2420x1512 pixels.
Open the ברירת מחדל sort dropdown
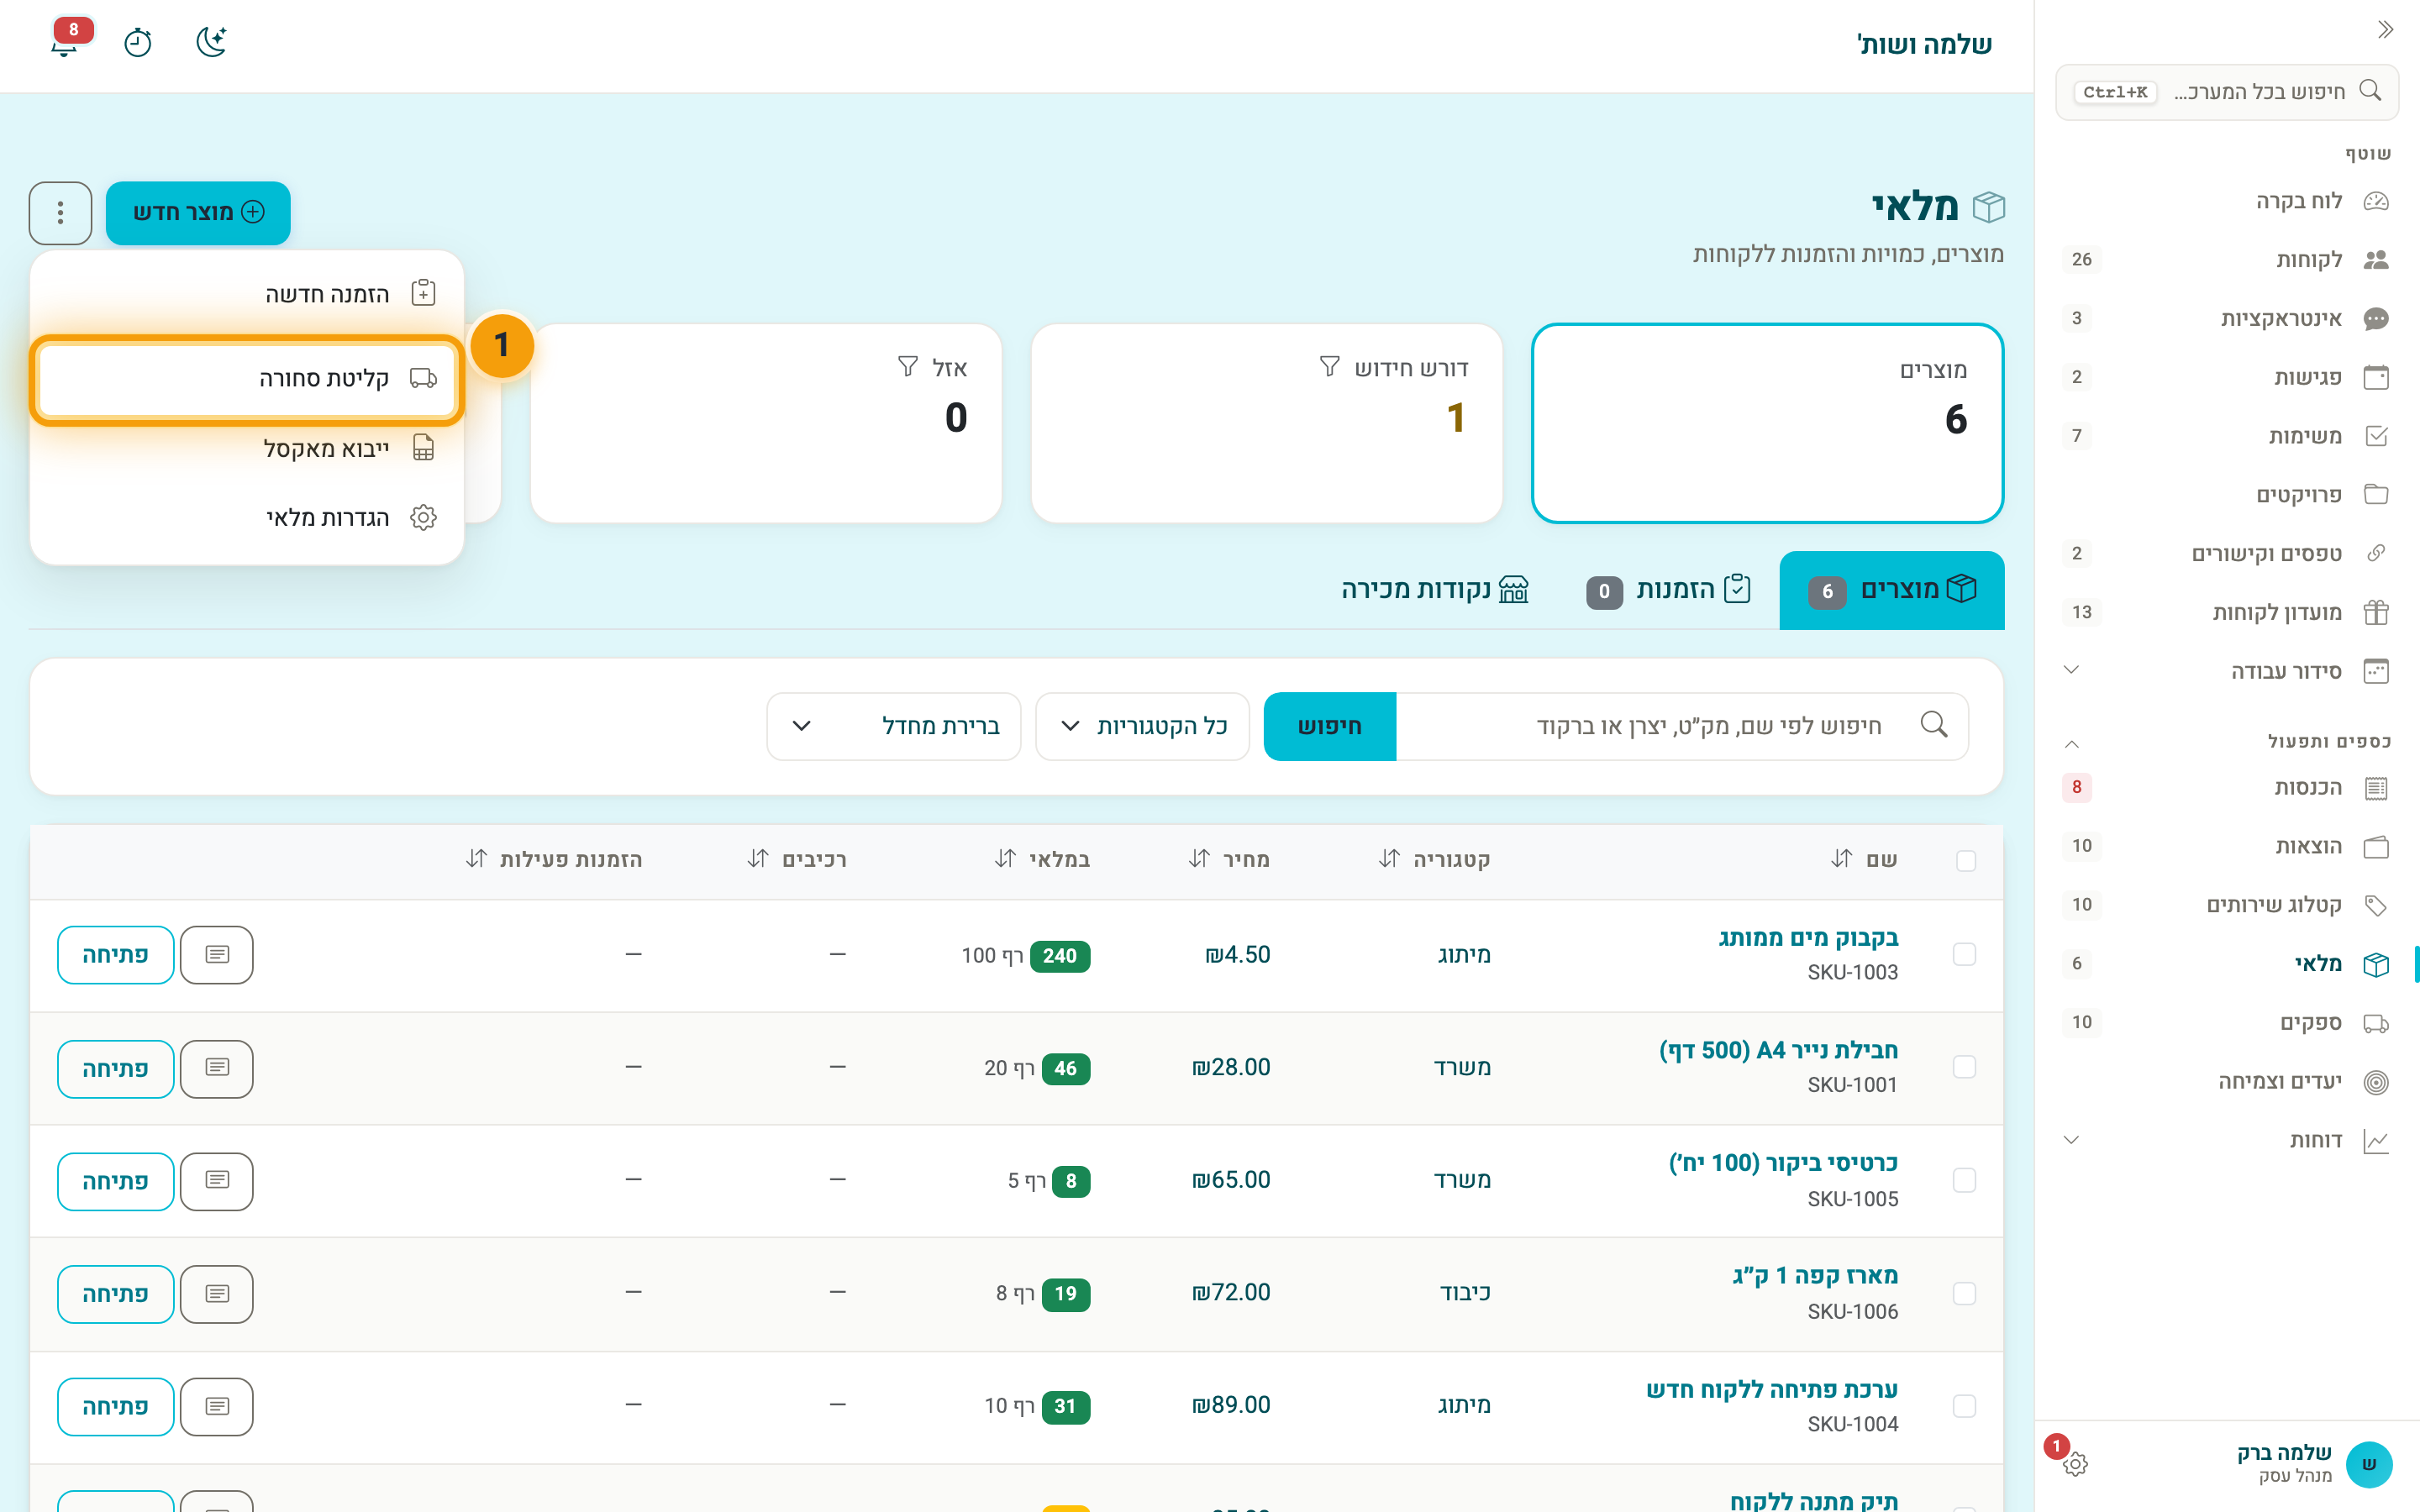point(894,726)
